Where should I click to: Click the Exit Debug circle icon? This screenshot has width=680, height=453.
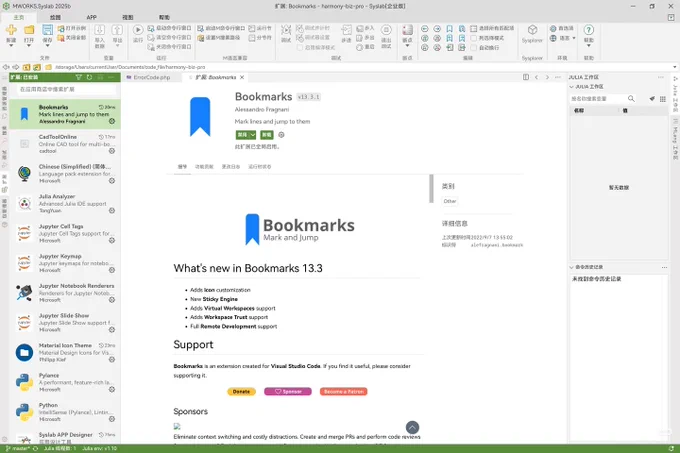click(386, 29)
